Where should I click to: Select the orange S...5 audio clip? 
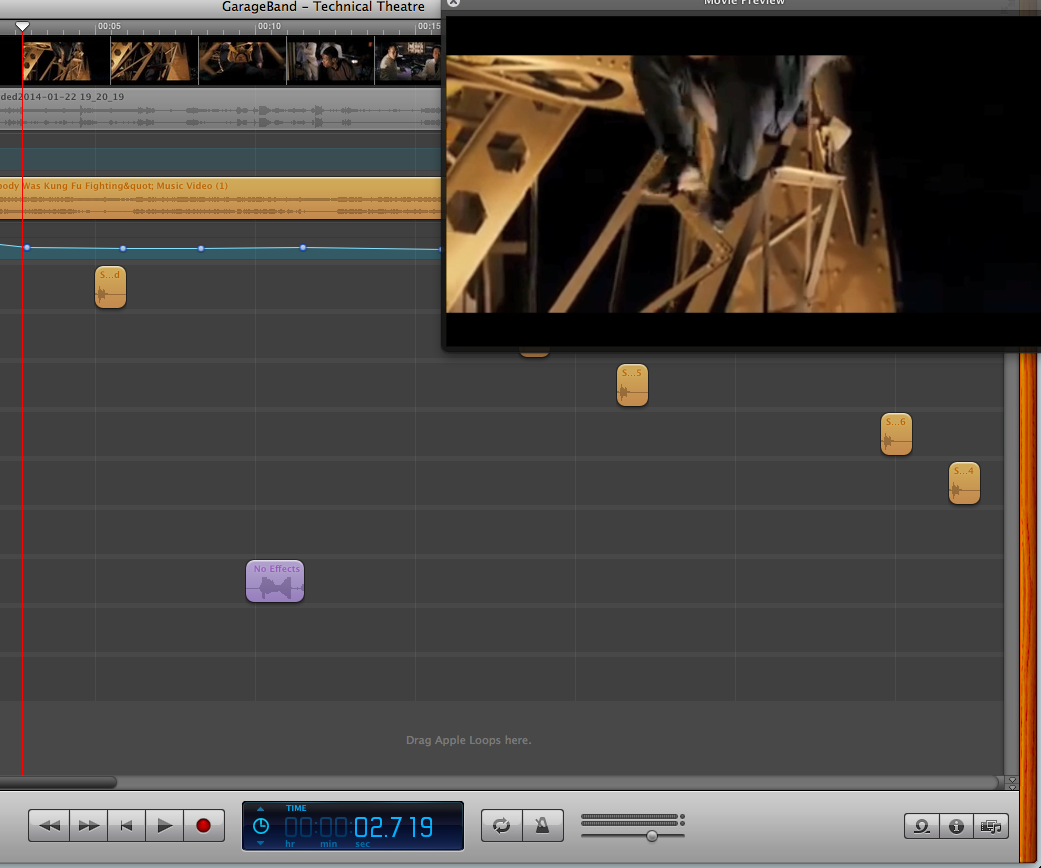coord(632,385)
